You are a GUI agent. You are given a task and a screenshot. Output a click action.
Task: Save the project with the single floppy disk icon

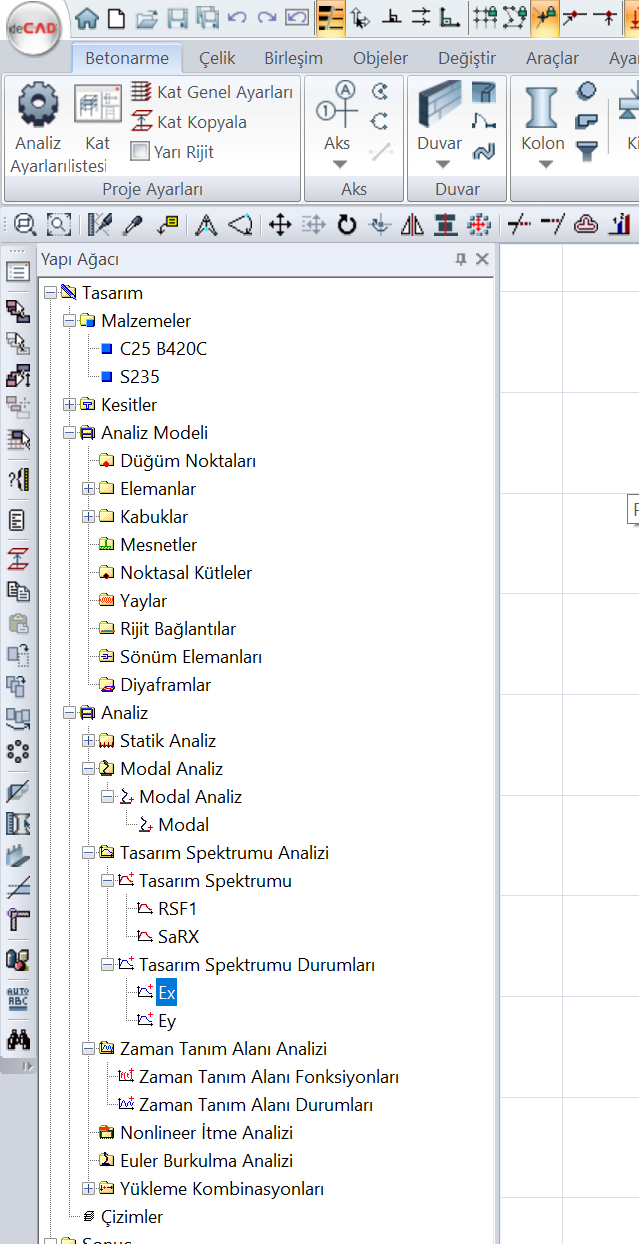(x=177, y=17)
